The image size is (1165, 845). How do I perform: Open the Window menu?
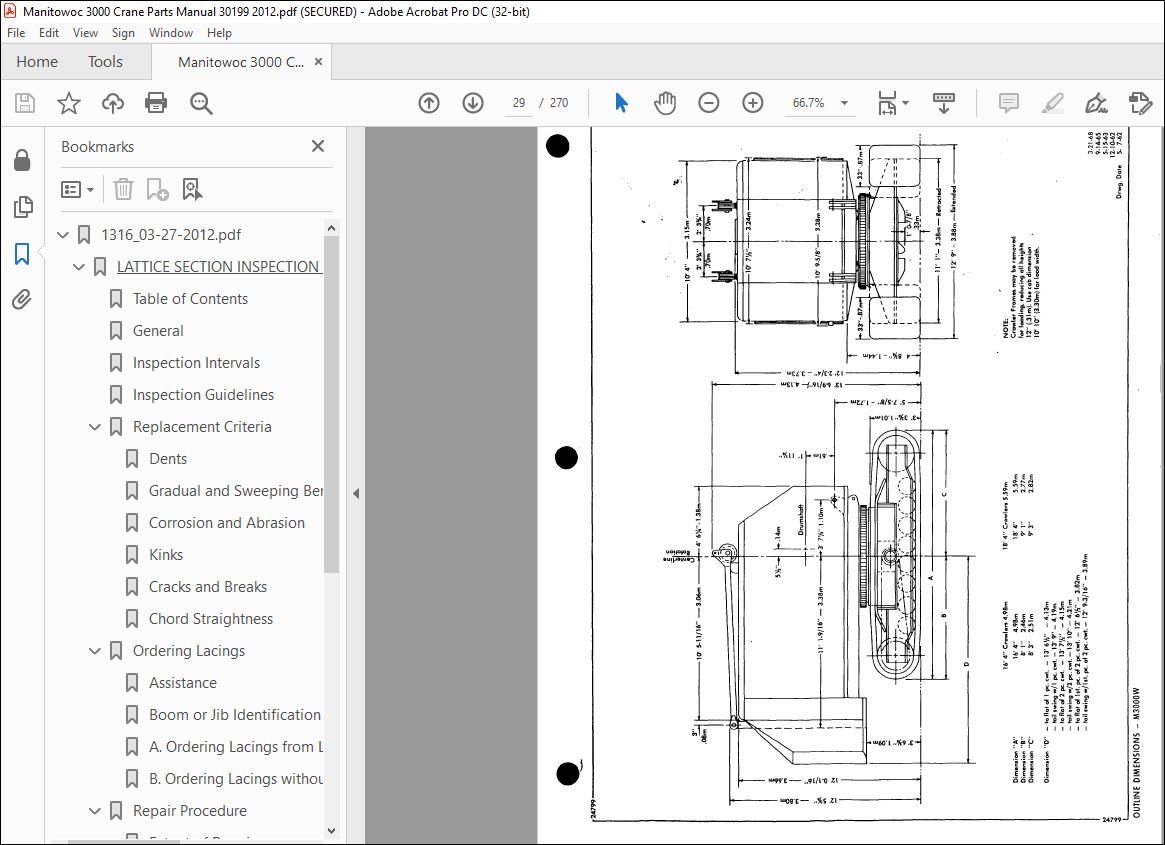tap(171, 33)
